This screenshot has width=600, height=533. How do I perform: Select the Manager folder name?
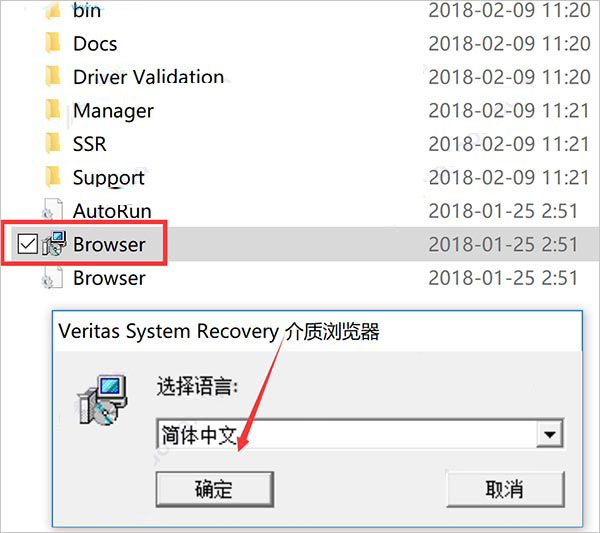(x=113, y=111)
